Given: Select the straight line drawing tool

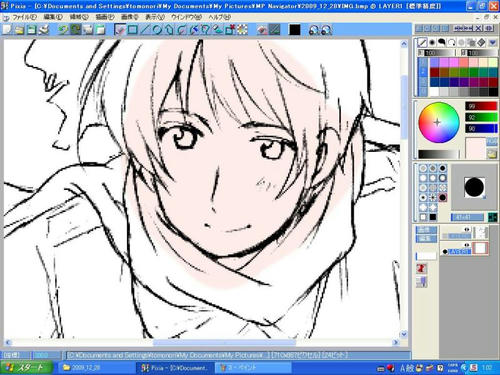Looking at the screenshot, I should 144,30.
